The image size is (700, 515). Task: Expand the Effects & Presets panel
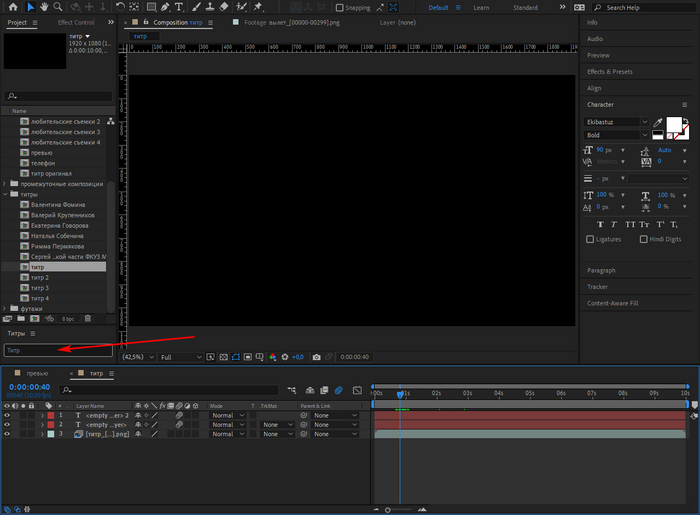609,72
